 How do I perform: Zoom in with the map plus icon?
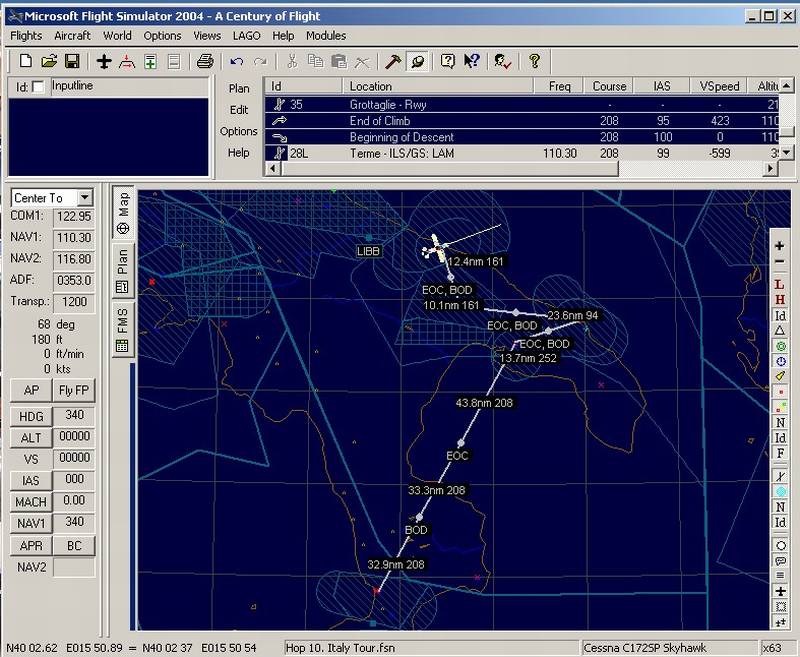[x=780, y=246]
